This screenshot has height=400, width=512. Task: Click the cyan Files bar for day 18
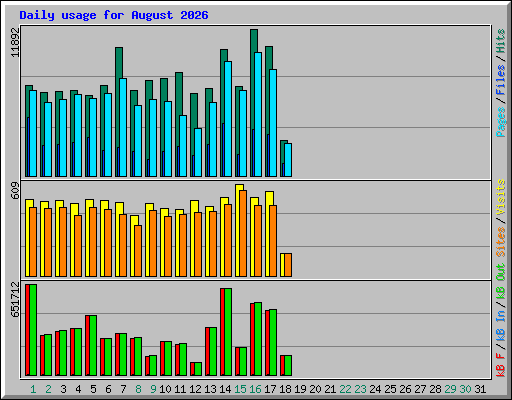[x=288, y=160]
